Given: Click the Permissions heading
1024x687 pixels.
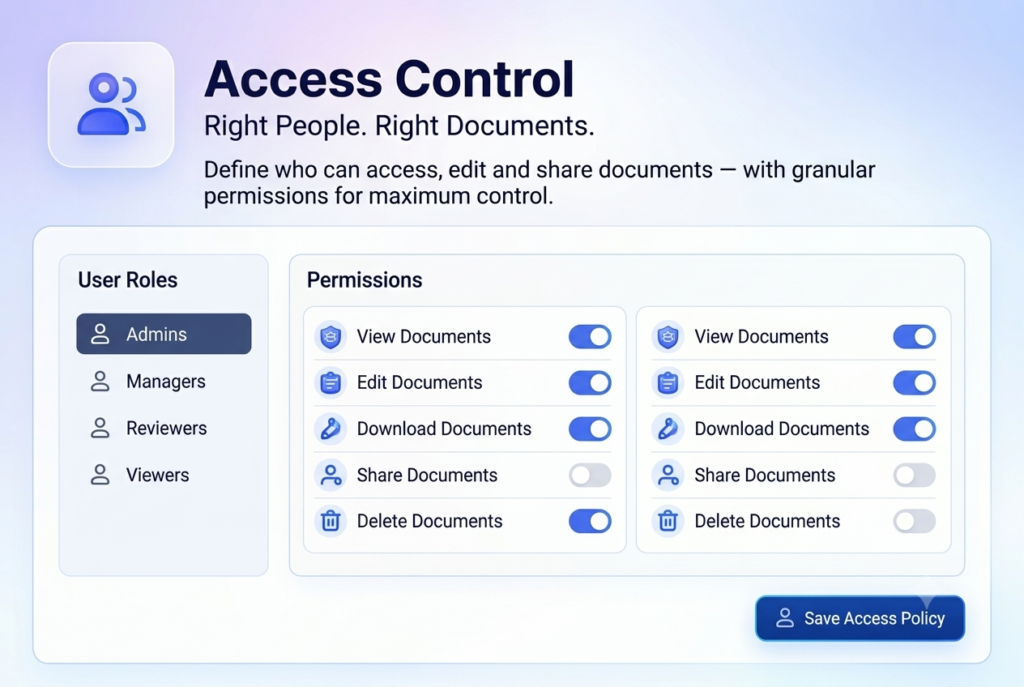Looking at the screenshot, I should tap(364, 280).
